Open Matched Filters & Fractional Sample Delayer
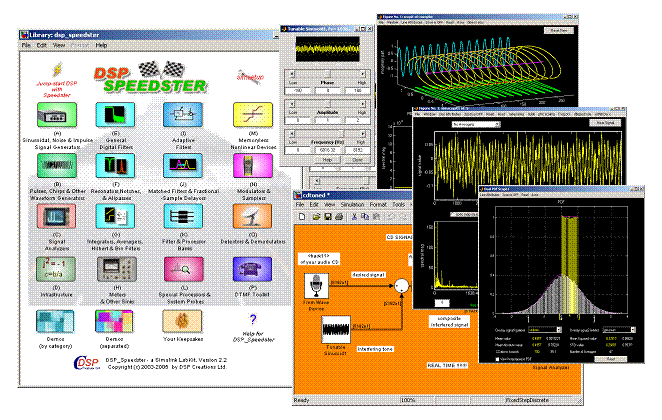 click(x=183, y=165)
